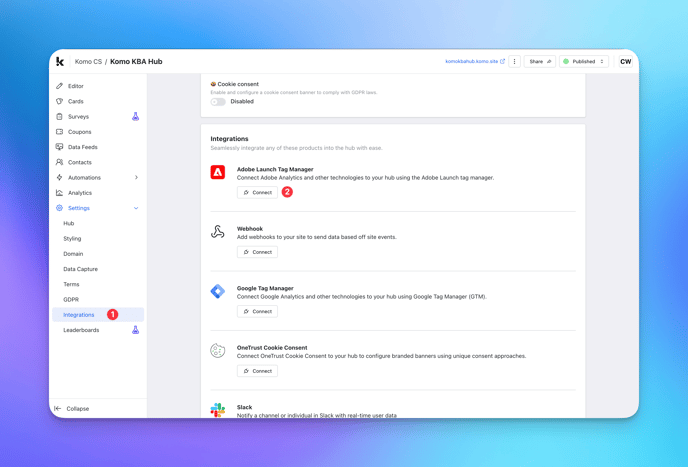Enable the Cookie consent toggle
Viewport: 688px width, 467px height.
[218, 102]
